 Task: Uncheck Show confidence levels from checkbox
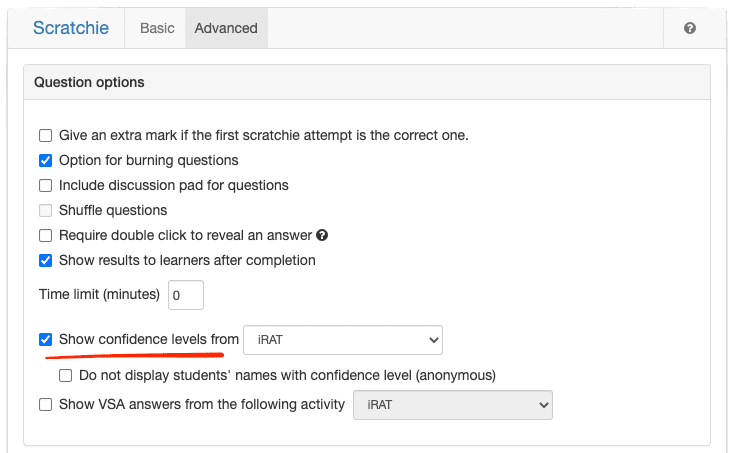pos(45,339)
